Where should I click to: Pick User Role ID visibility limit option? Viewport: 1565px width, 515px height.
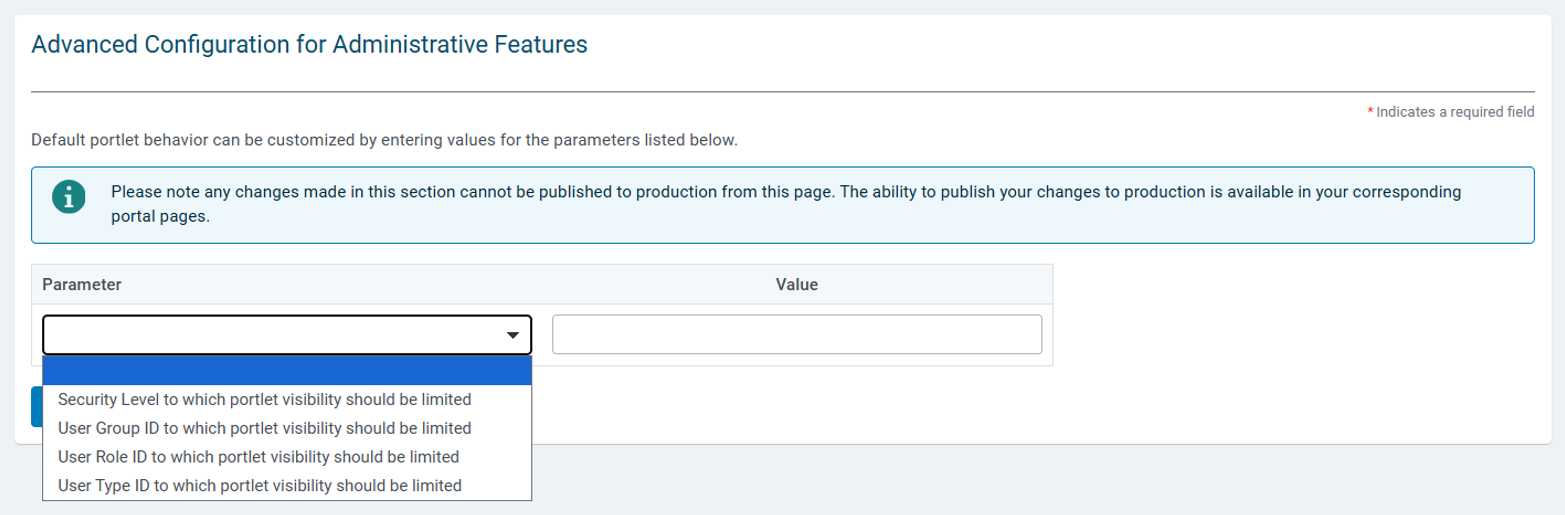(x=259, y=457)
